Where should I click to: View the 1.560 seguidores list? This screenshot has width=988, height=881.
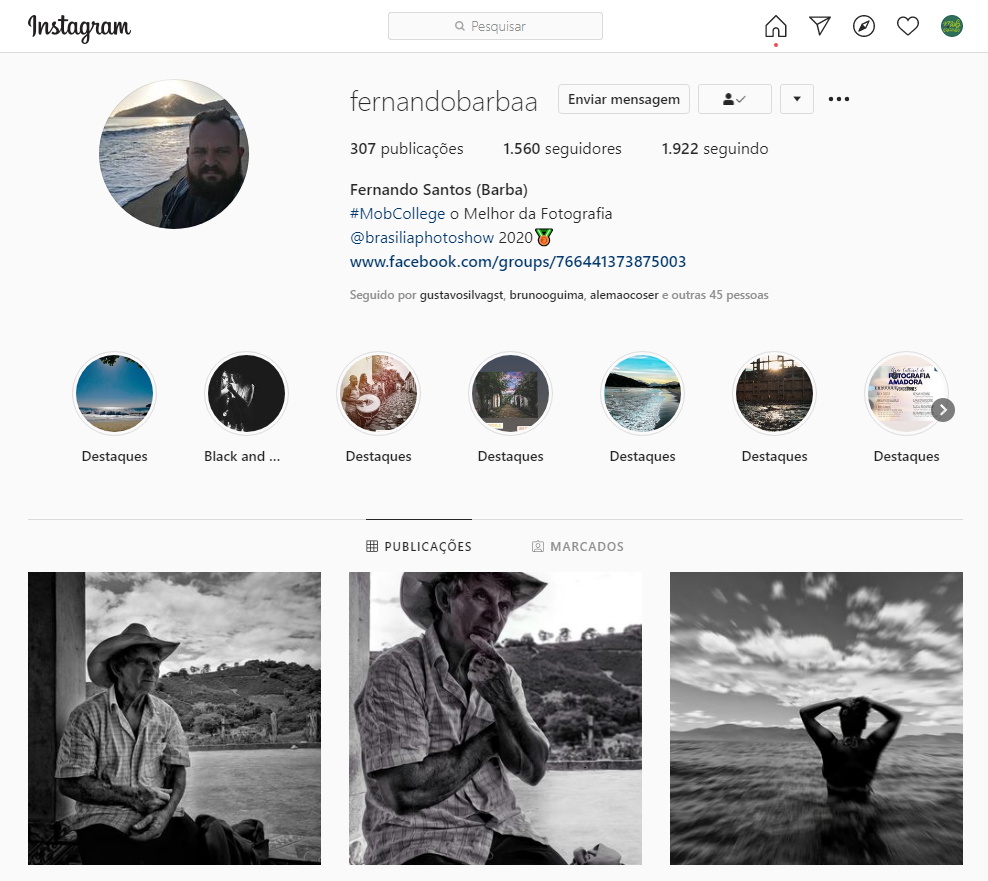click(x=562, y=149)
